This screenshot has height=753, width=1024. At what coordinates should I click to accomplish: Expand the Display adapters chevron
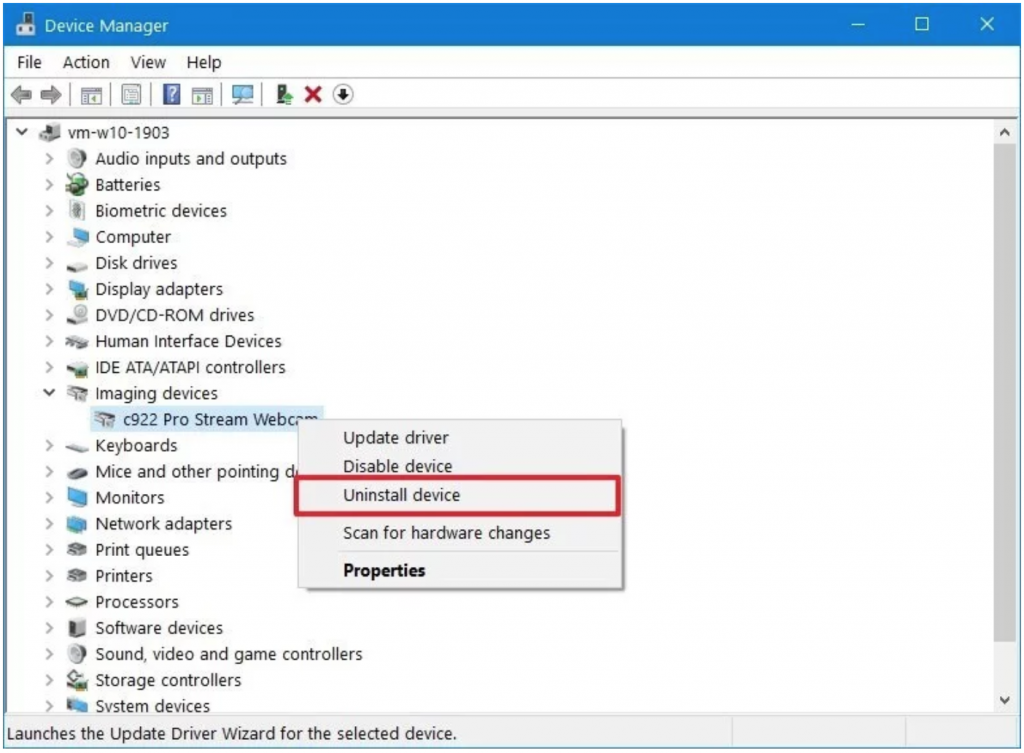click(x=49, y=289)
